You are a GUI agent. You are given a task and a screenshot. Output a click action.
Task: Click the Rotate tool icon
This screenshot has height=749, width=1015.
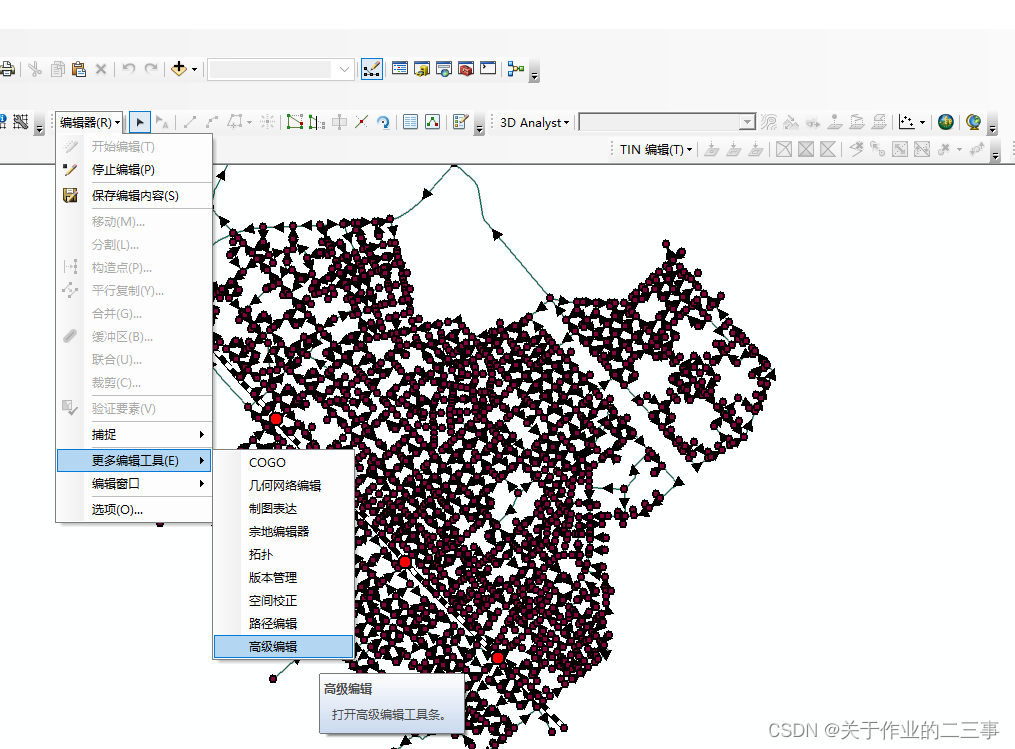(x=384, y=122)
